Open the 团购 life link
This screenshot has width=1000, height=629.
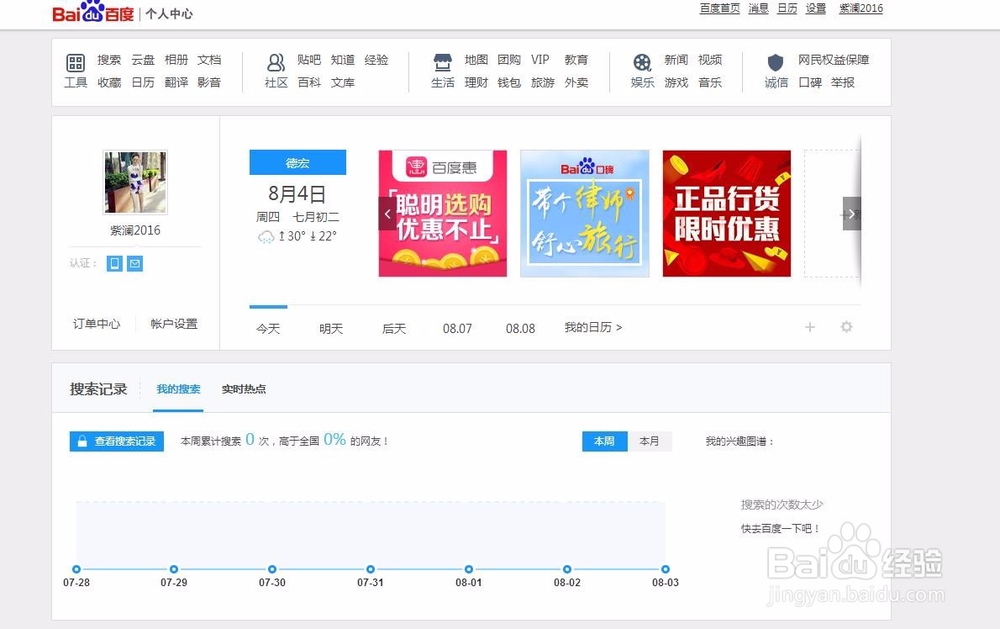[509, 60]
